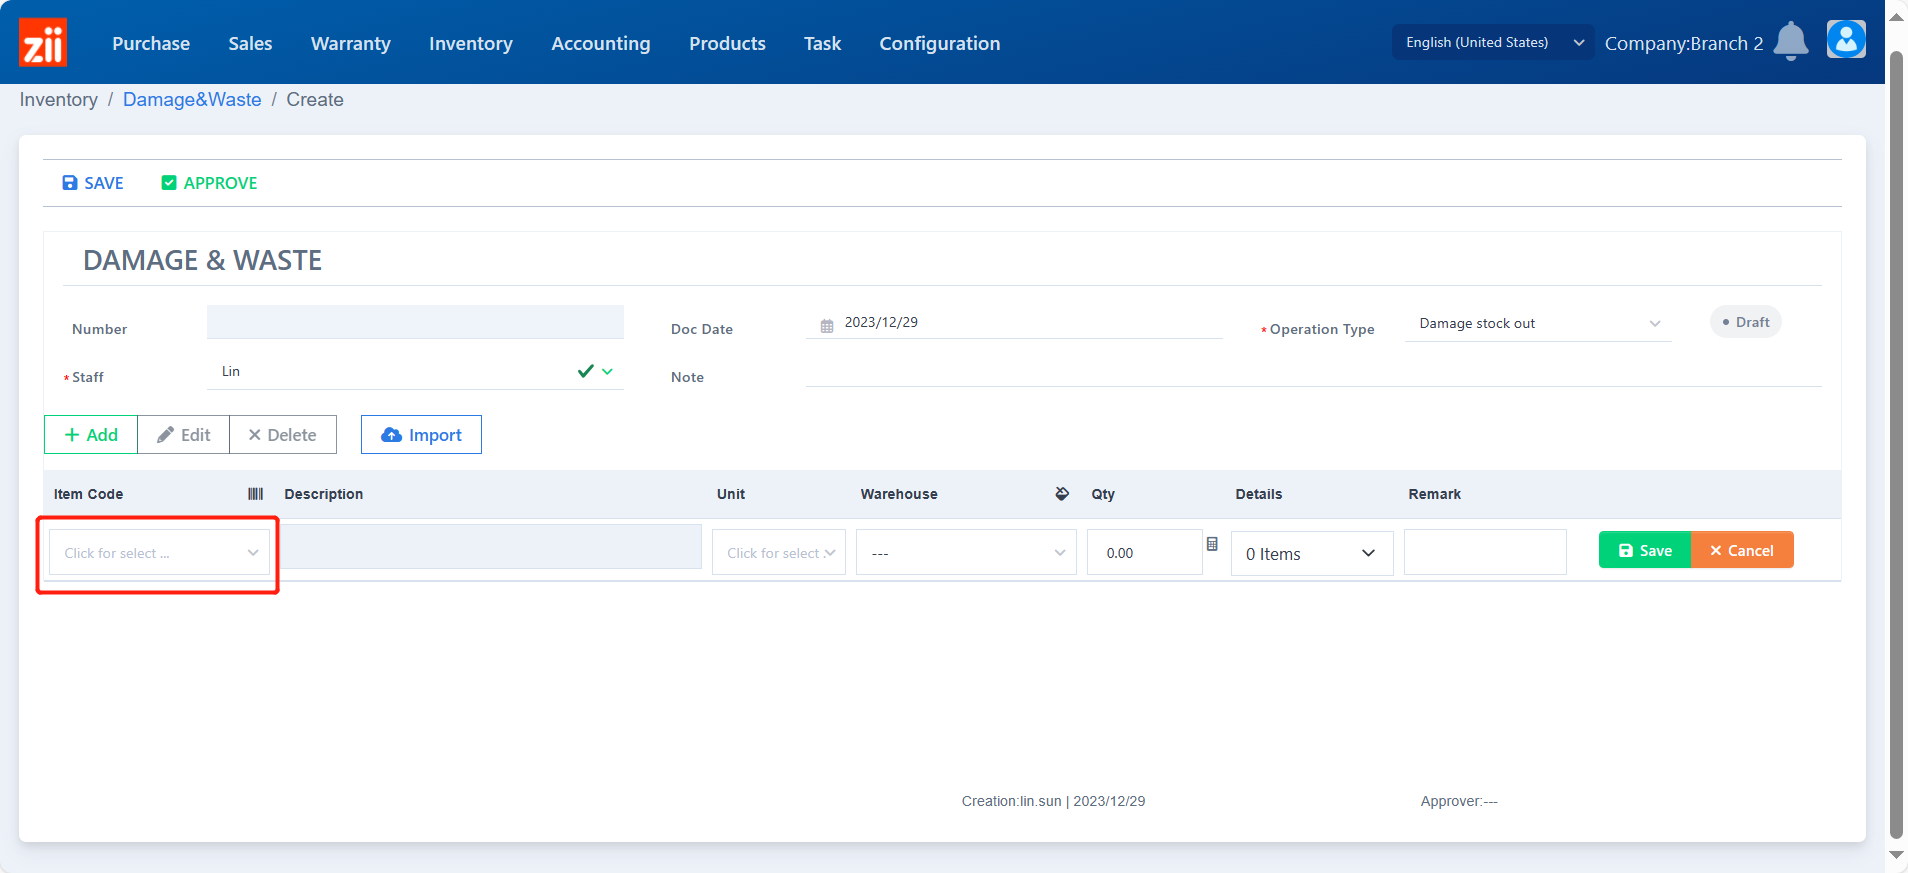Image resolution: width=1908 pixels, height=873 pixels.
Task: Click the Qty field showing 0.00
Action: [x=1145, y=552]
